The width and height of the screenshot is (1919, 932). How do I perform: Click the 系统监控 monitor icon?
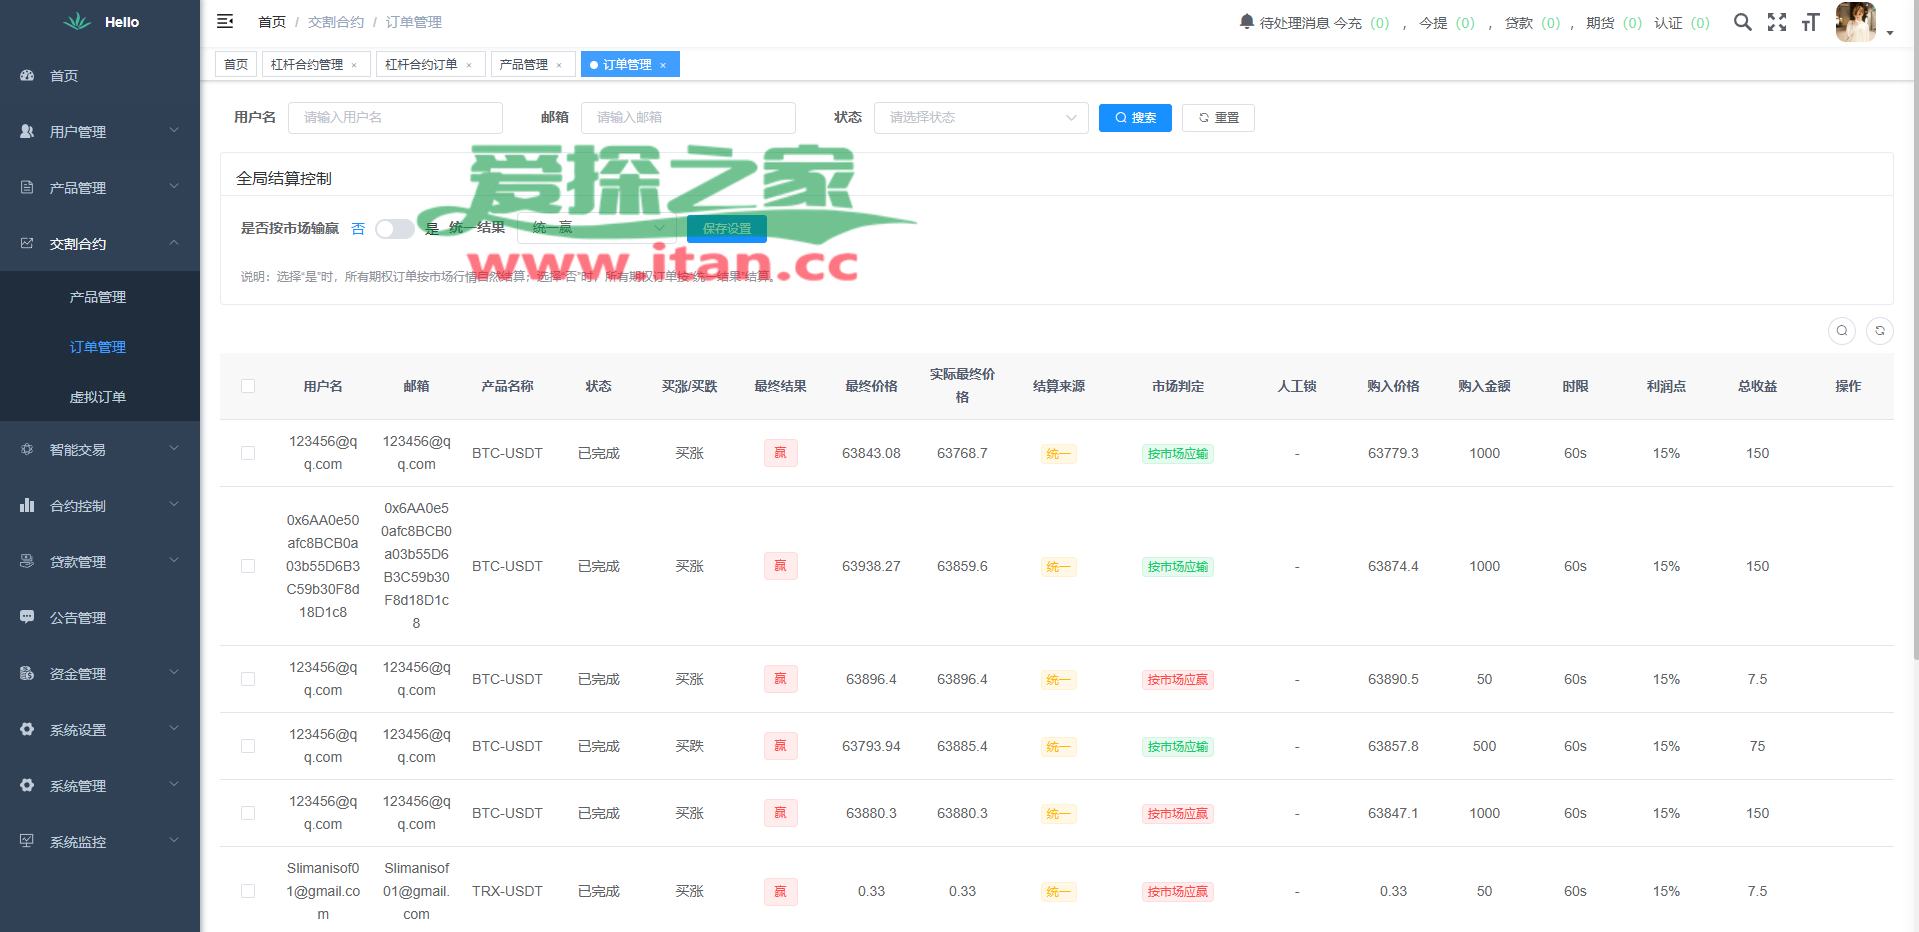click(x=27, y=841)
